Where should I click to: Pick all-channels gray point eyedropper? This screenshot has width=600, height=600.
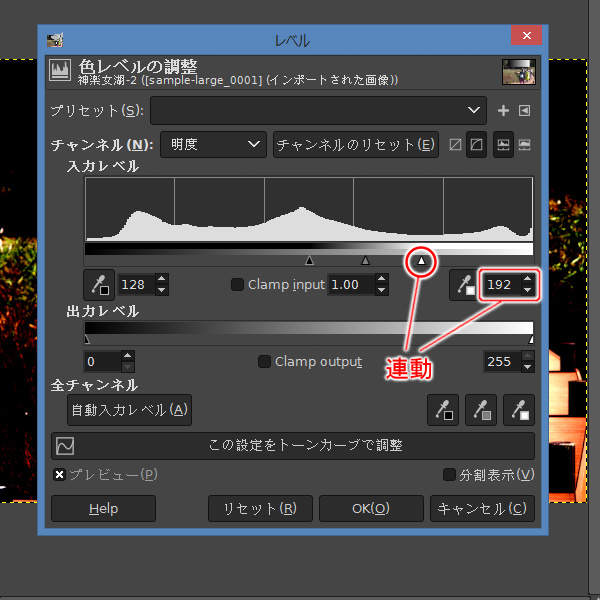tap(481, 410)
